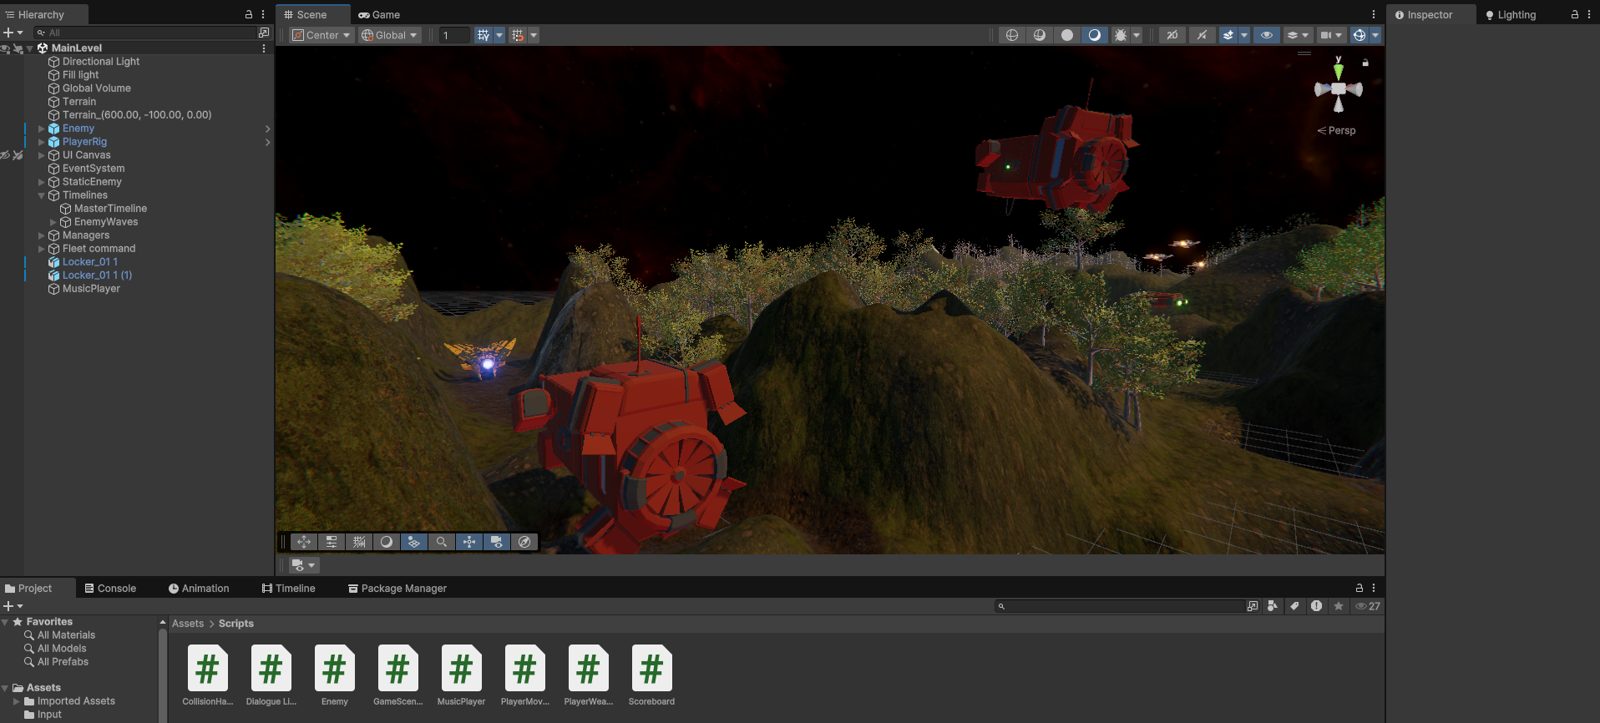Image resolution: width=1600 pixels, height=723 pixels.
Task: Select wireframe draw mode globe icon
Action: pos(1012,35)
